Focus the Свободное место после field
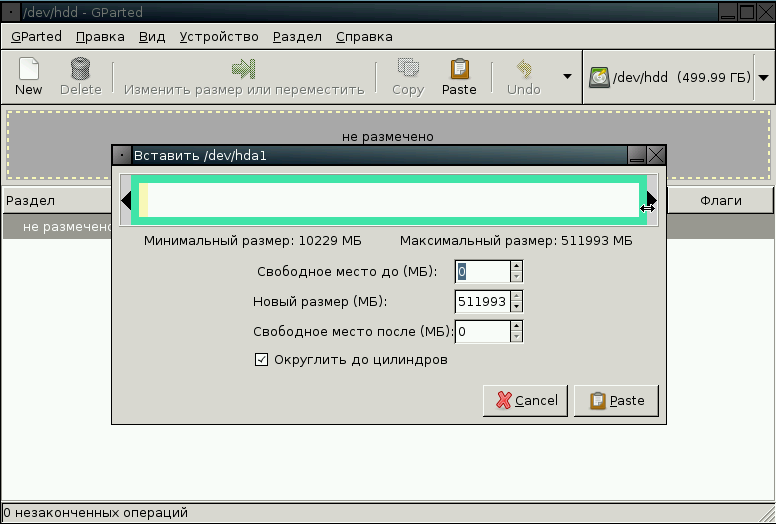 483,332
